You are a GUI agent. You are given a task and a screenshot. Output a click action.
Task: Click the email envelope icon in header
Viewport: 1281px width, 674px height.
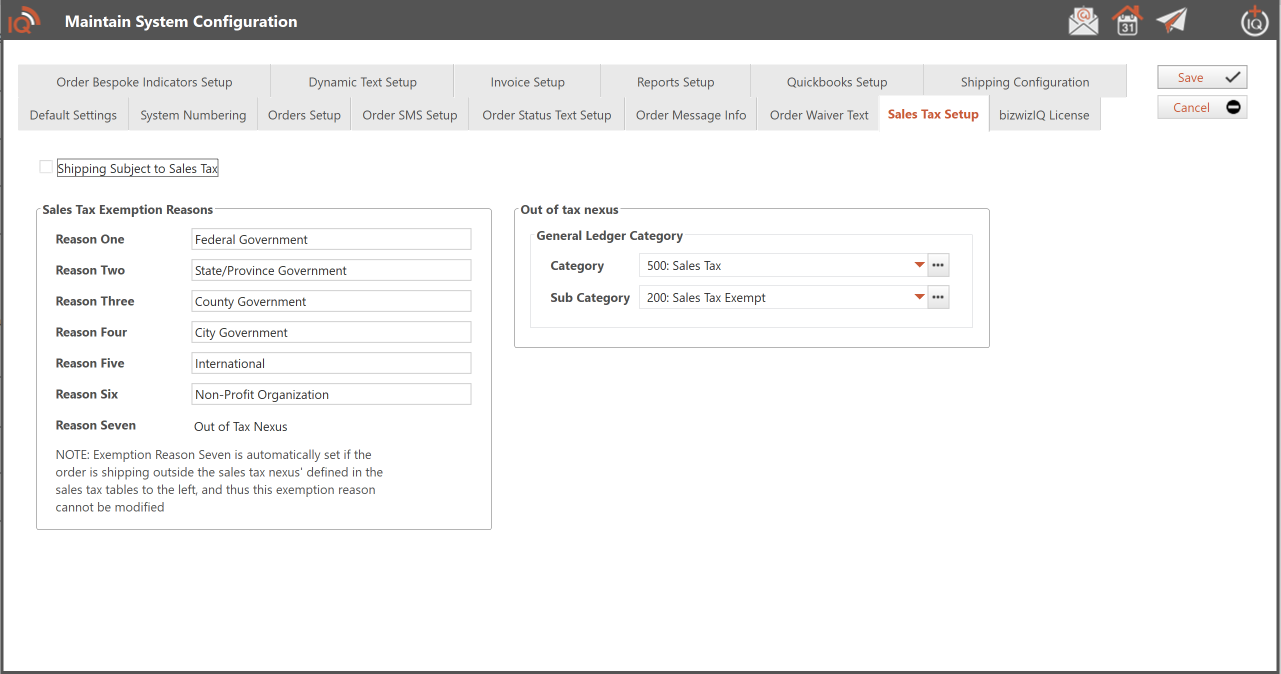pyautogui.click(x=1083, y=21)
